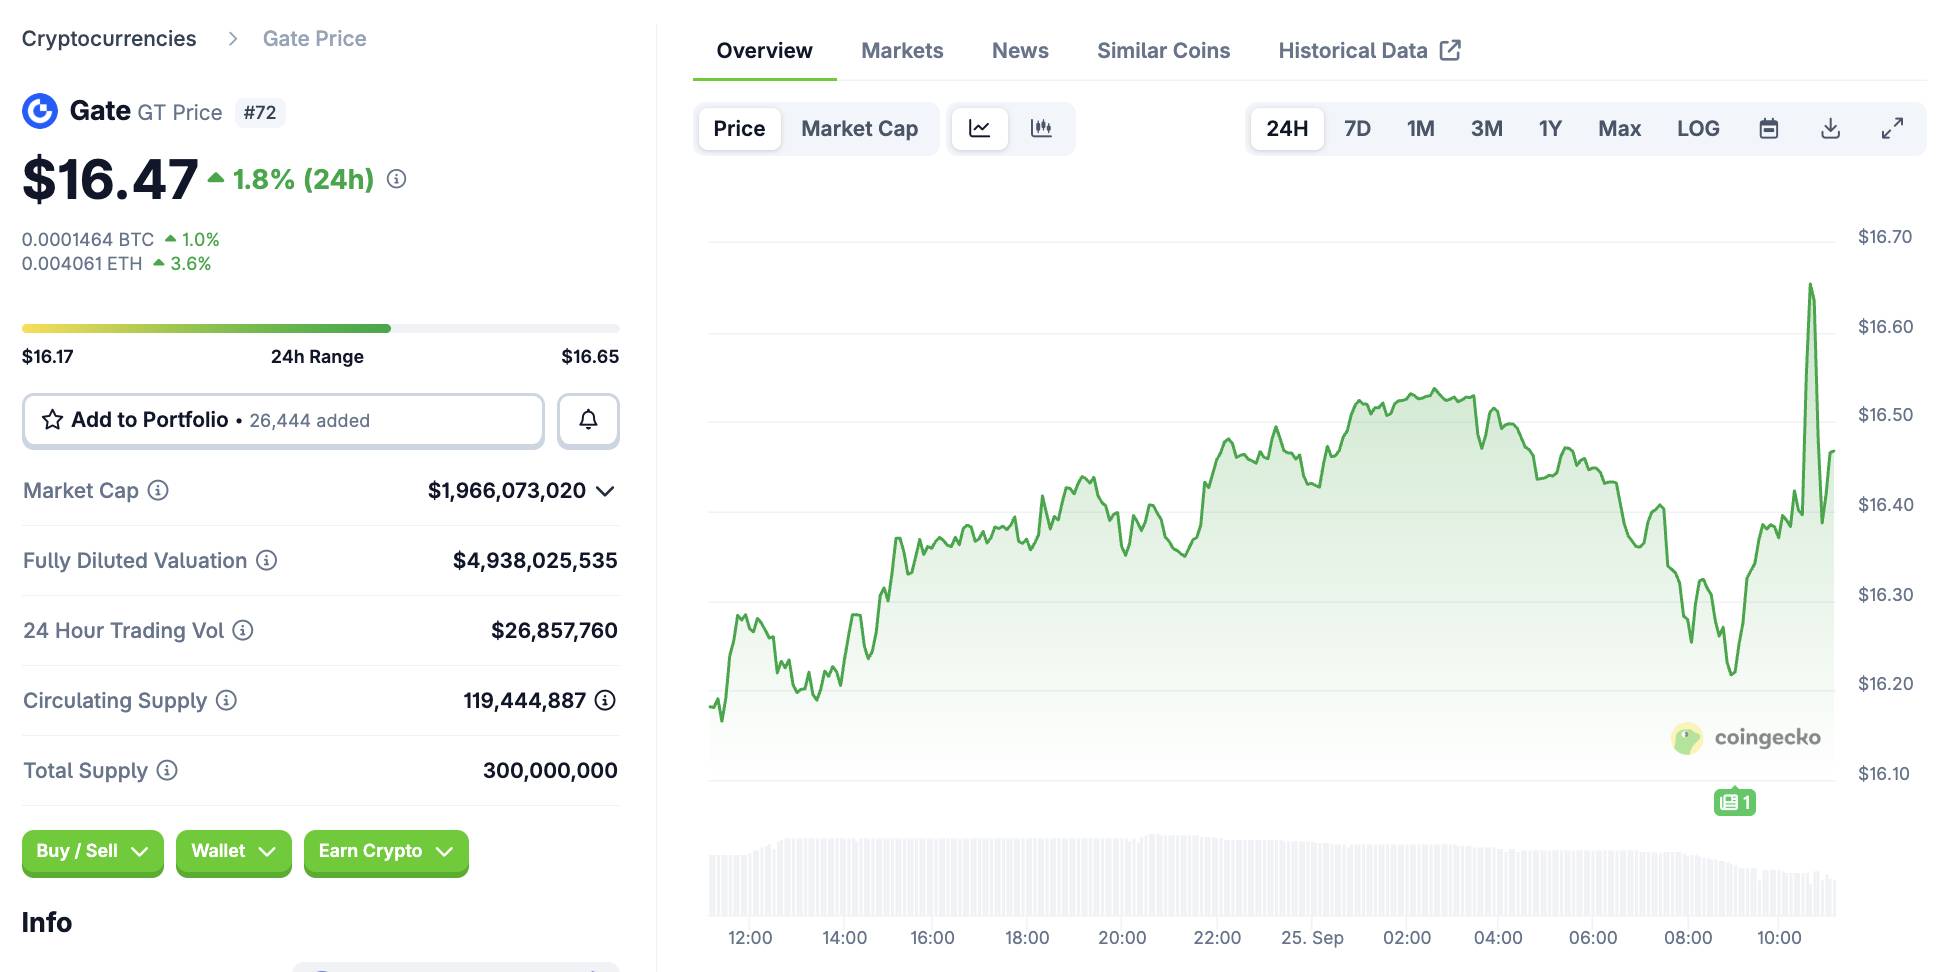Open the Buy / Sell dropdown
1938x972 pixels.
(93, 852)
